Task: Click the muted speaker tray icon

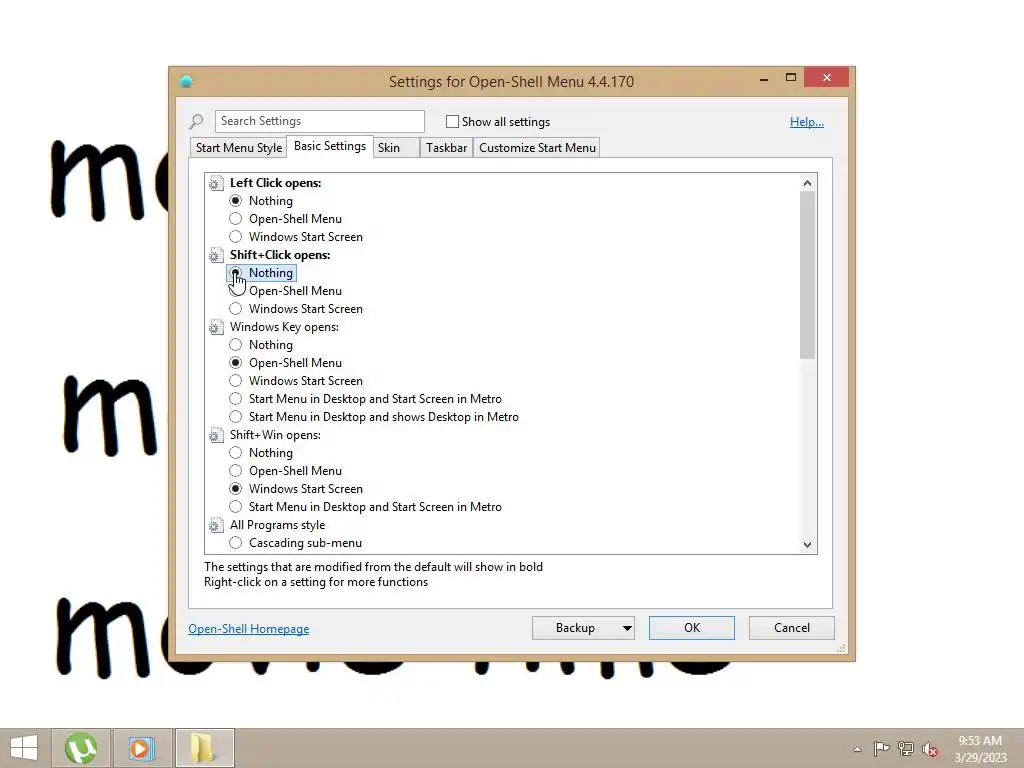Action: pos(930,749)
